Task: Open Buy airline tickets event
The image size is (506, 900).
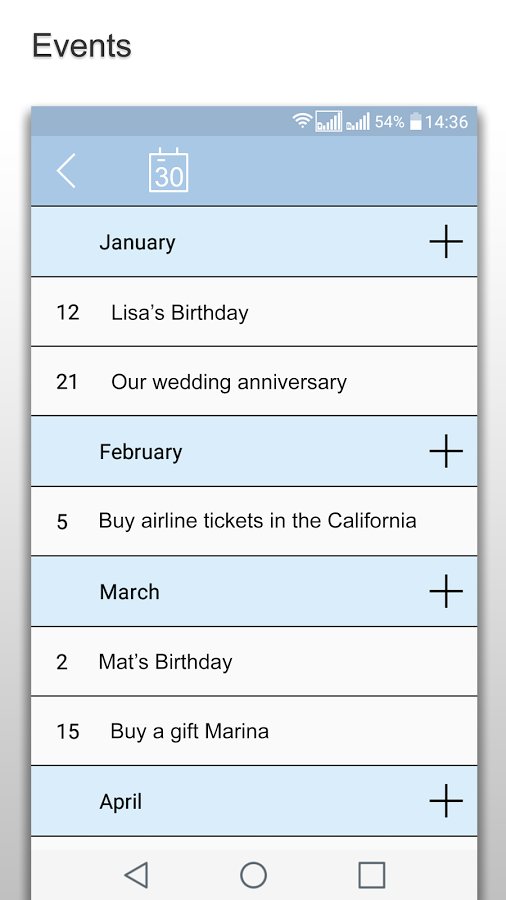Action: coord(254,521)
